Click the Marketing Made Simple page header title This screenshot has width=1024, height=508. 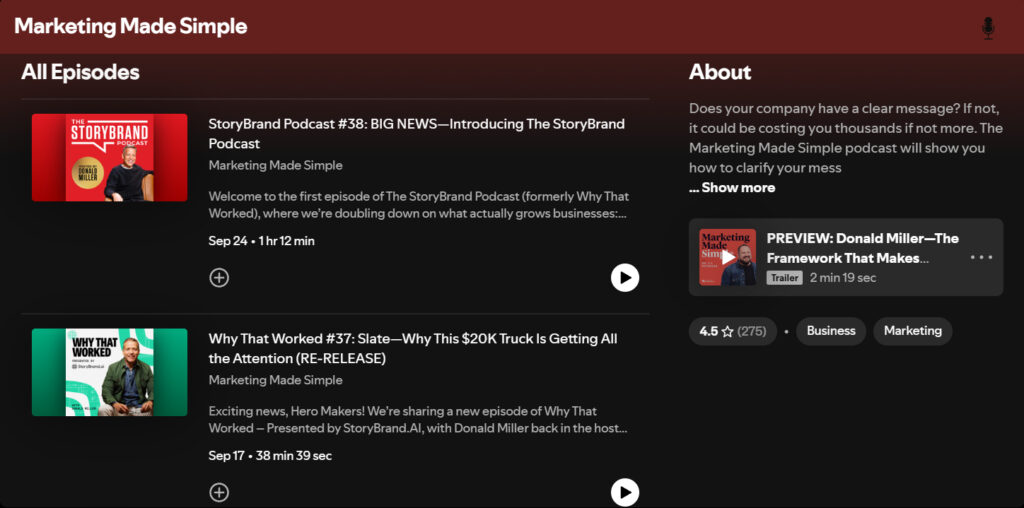click(x=131, y=27)
